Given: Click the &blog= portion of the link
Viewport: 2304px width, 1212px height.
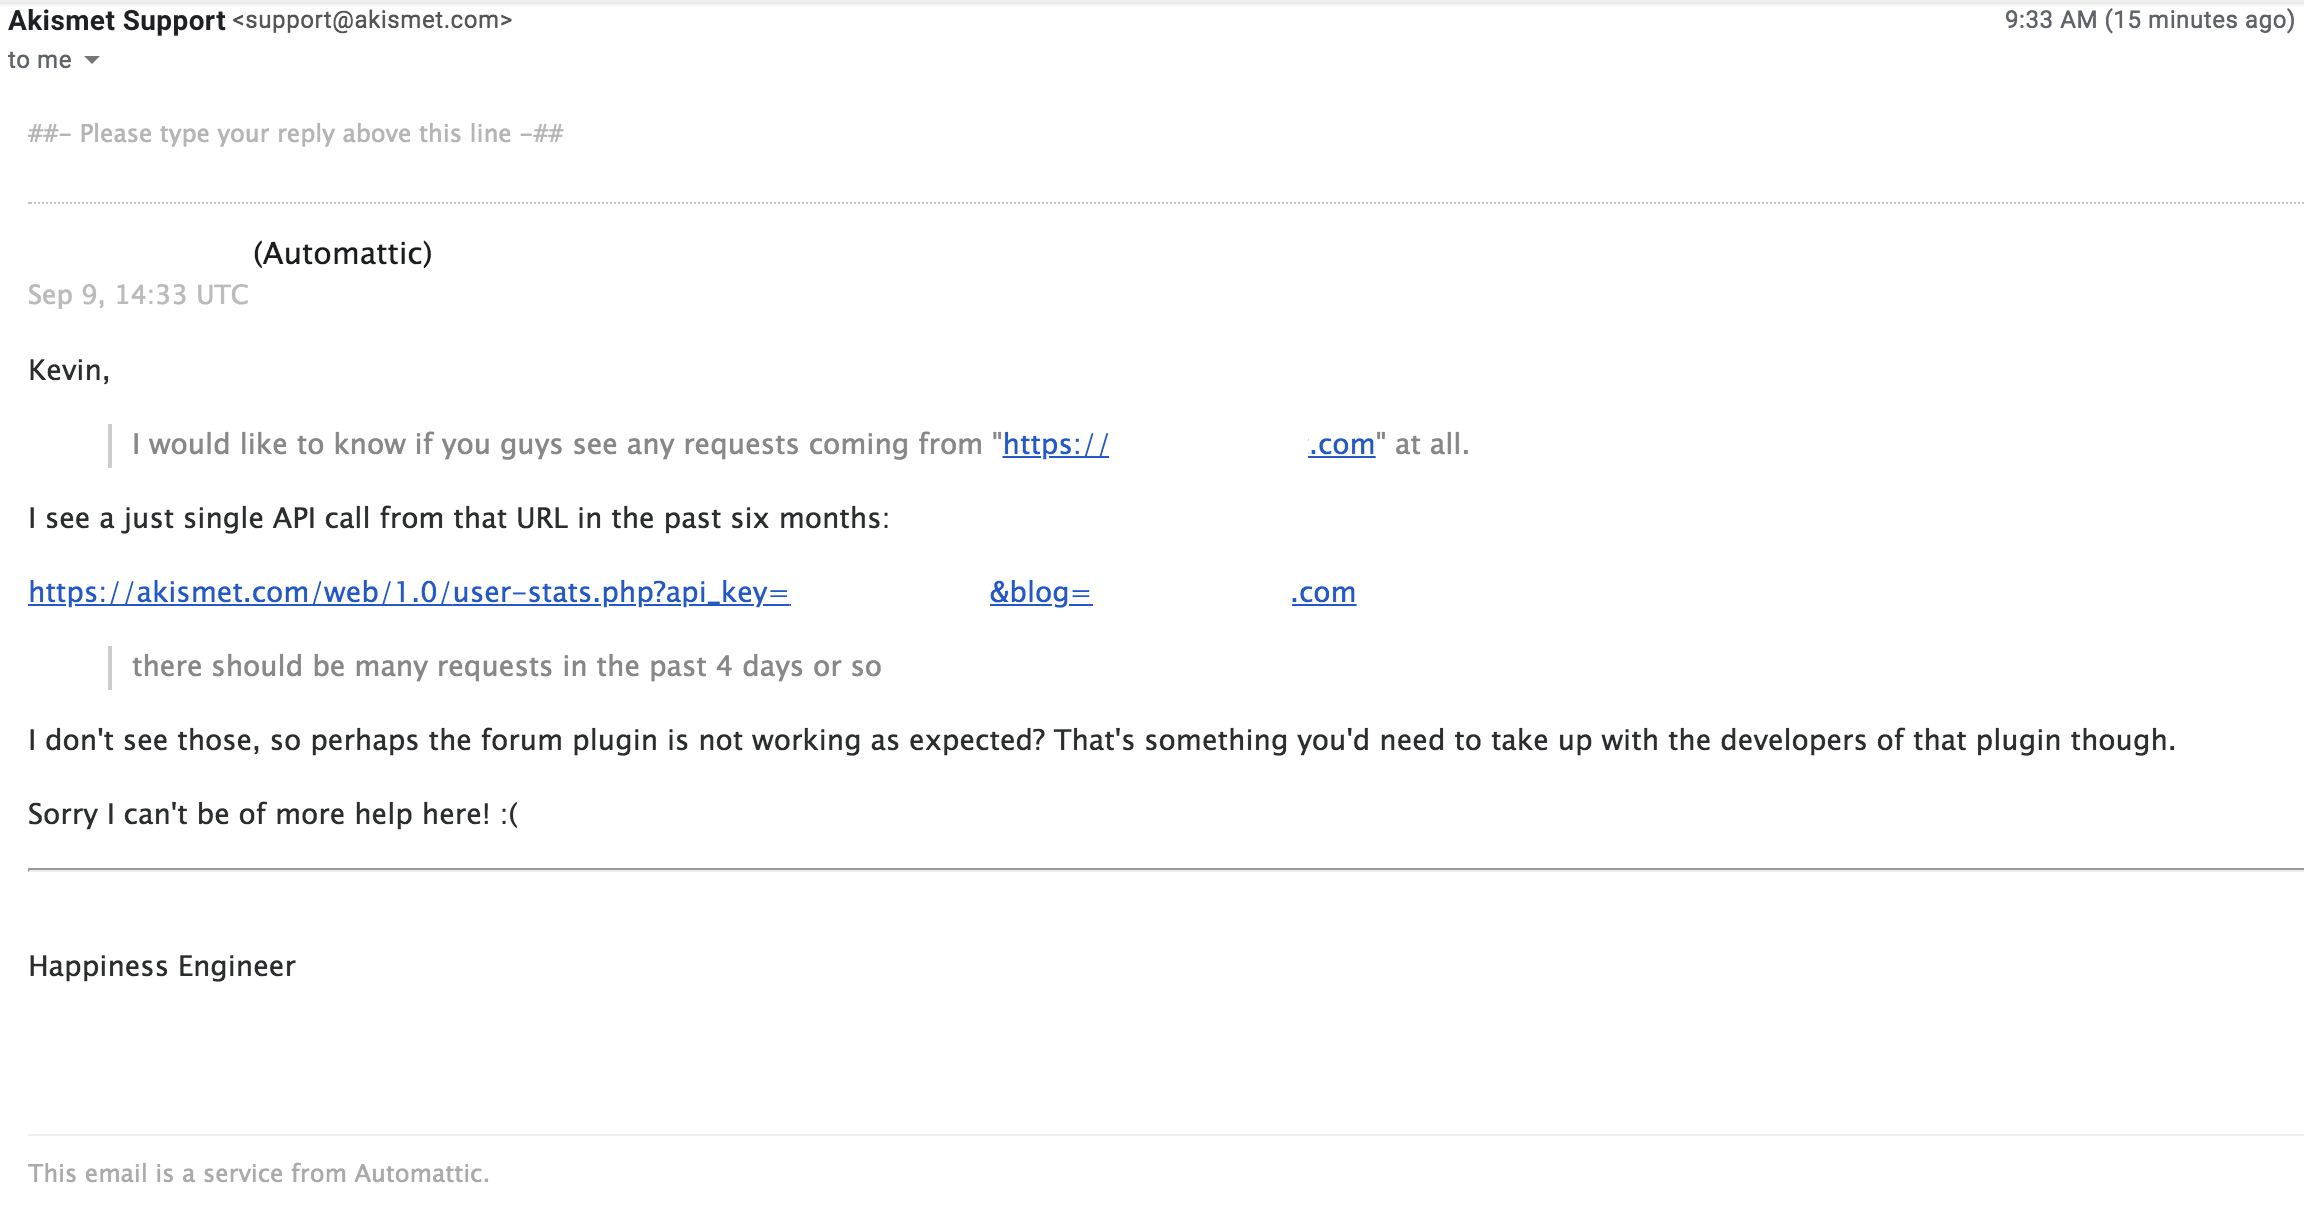Looking at the screenshot, I should [1040, 593].
